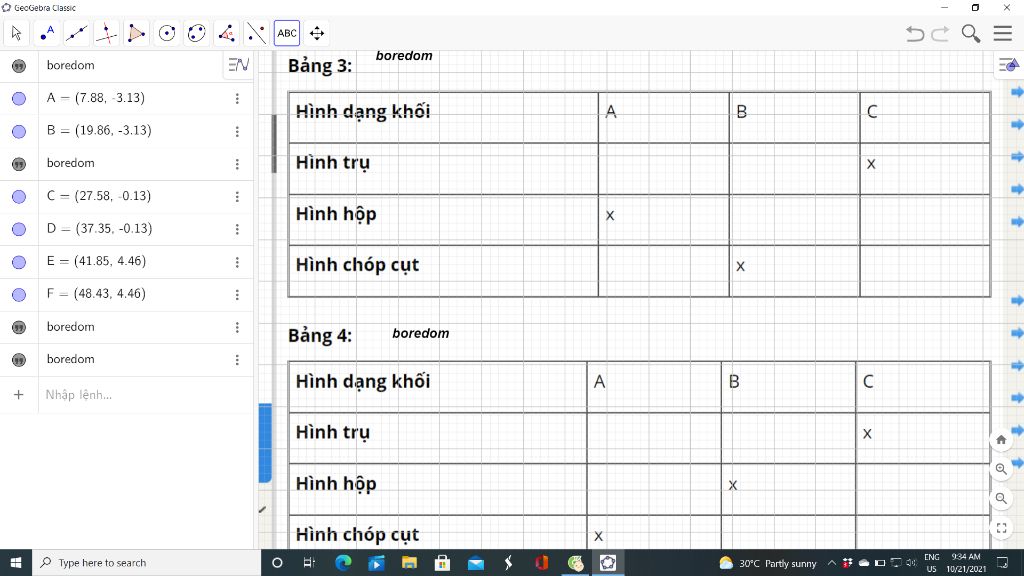Open the options menu for point D
This screenshot has height=576, width=1024.
coord(237,229)
